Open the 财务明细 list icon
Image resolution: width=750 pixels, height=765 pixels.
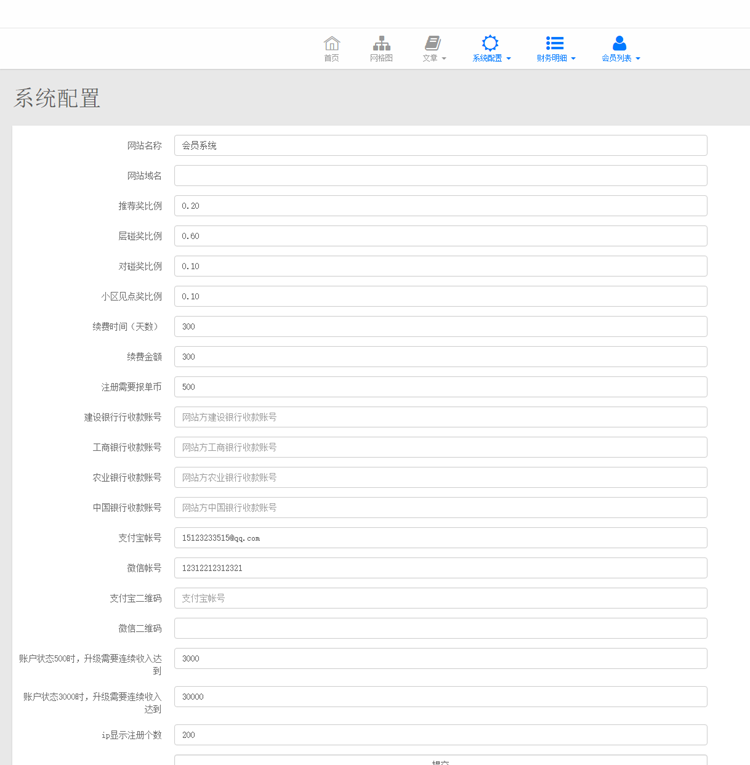click(x=555, y=43)
